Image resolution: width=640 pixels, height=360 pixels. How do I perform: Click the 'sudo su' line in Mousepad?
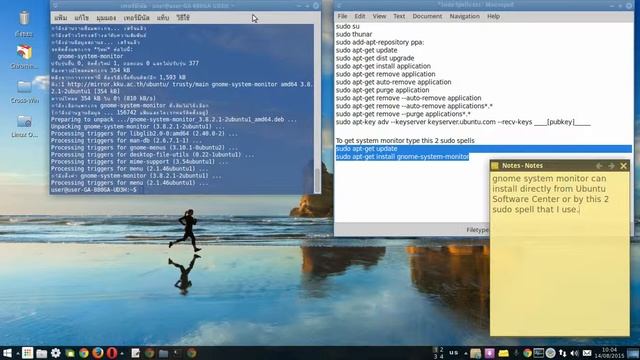(348, 26)
